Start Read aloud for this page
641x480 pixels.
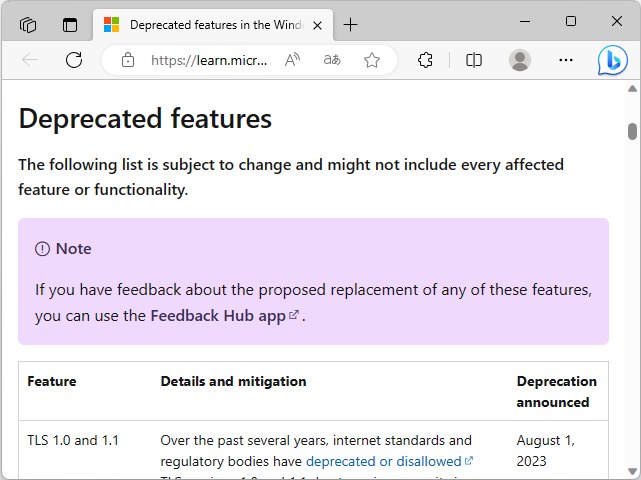coord(292,60)
